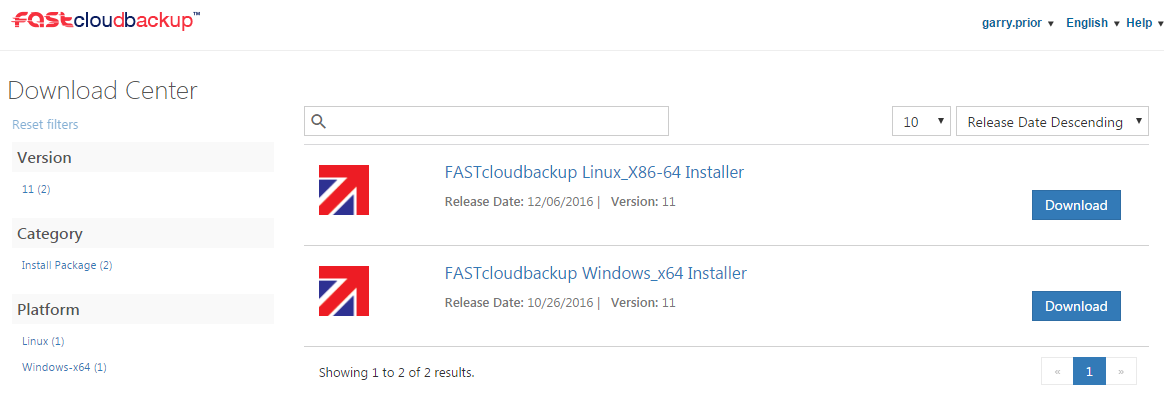
Task: Open FASTcloudbackup Windows_x64 Installer link
Action: tap(595, 273)
